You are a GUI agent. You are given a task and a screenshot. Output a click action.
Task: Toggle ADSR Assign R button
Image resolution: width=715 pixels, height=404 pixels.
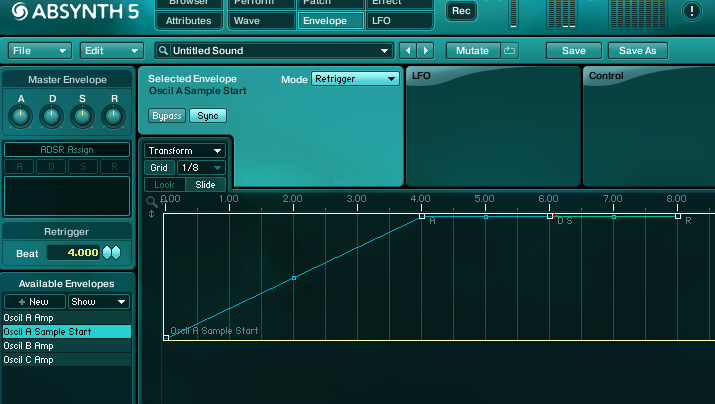point(114,167)
